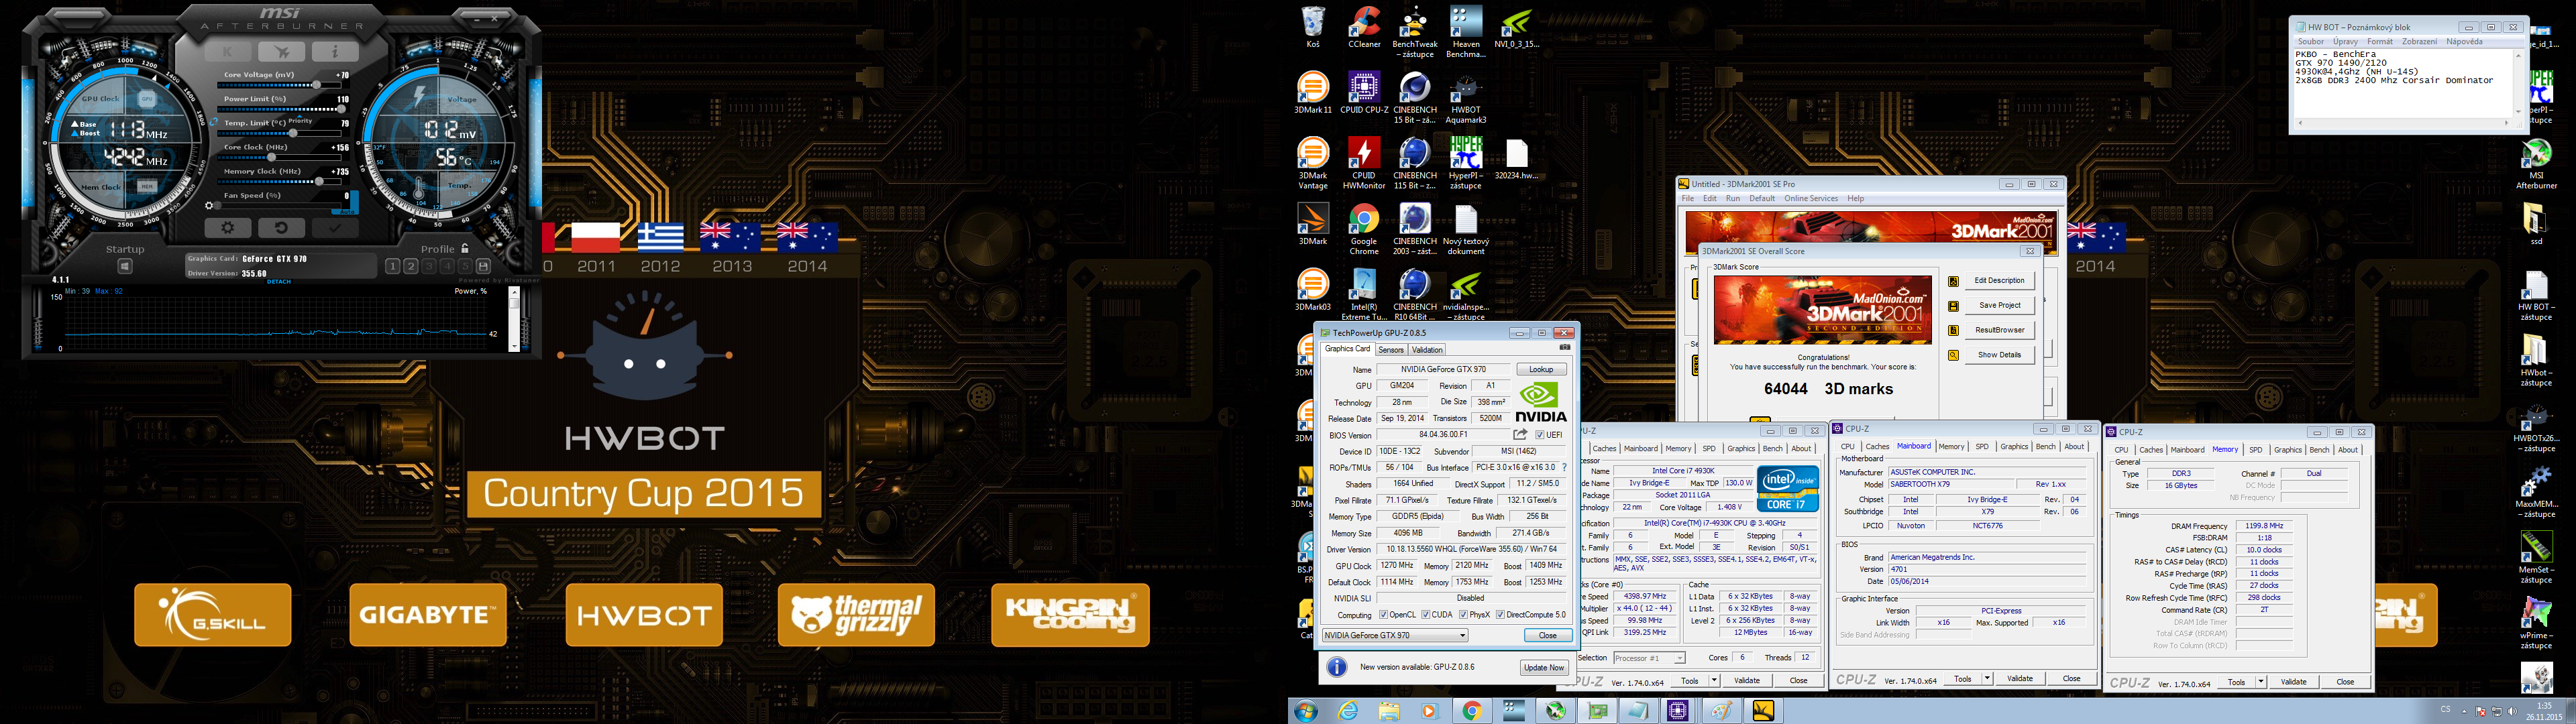The width and height of the screenshot is (2576, 724).
Task: Toggle the Afterburner profile lock icon
Action: tap(465, 248)
